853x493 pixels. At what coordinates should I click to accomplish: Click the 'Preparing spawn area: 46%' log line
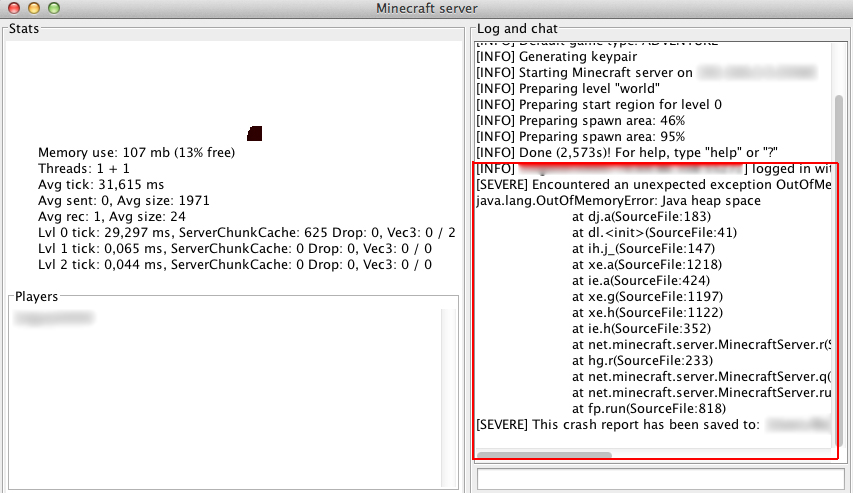(580, 120)
